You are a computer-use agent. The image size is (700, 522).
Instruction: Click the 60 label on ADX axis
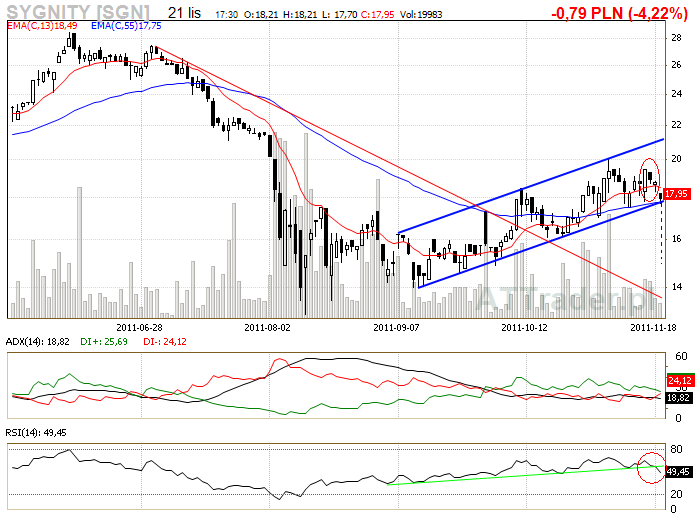click(x=681, y=356)
